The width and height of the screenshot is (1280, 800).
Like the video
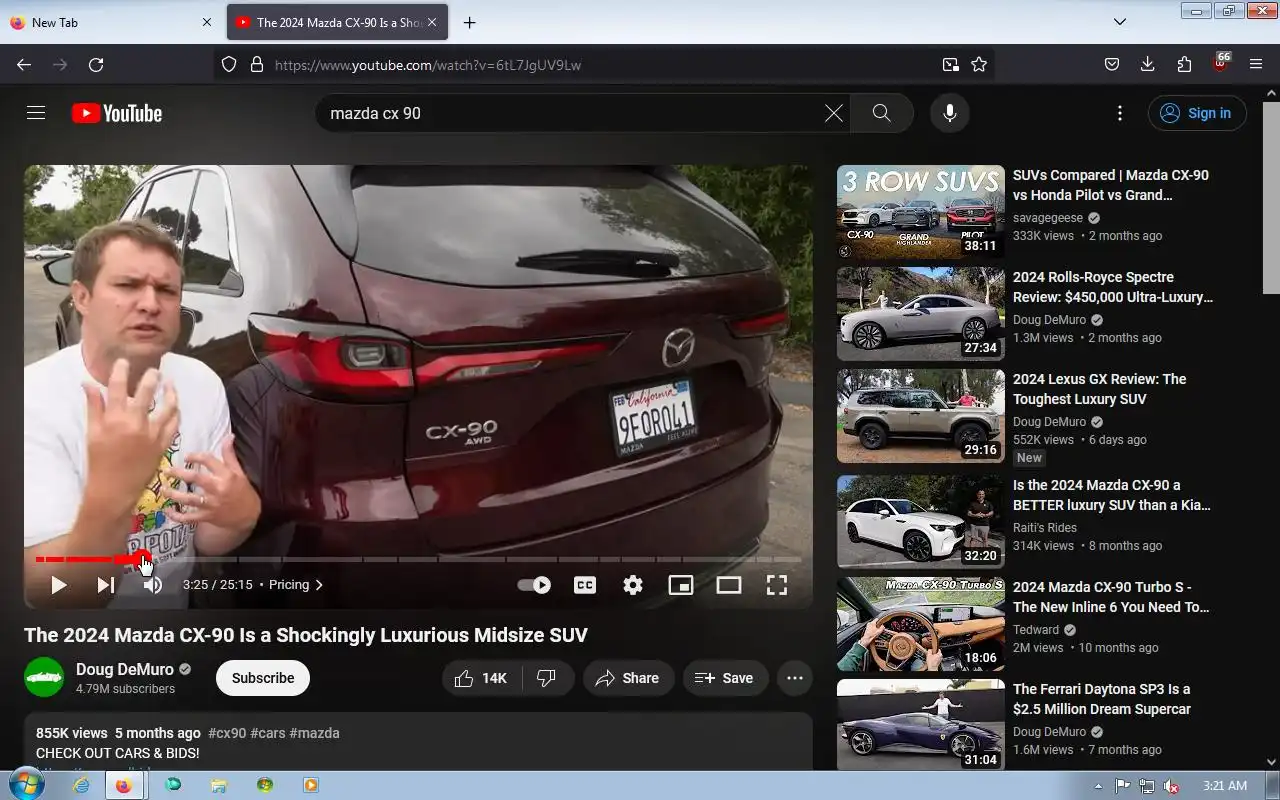point(482,678)
